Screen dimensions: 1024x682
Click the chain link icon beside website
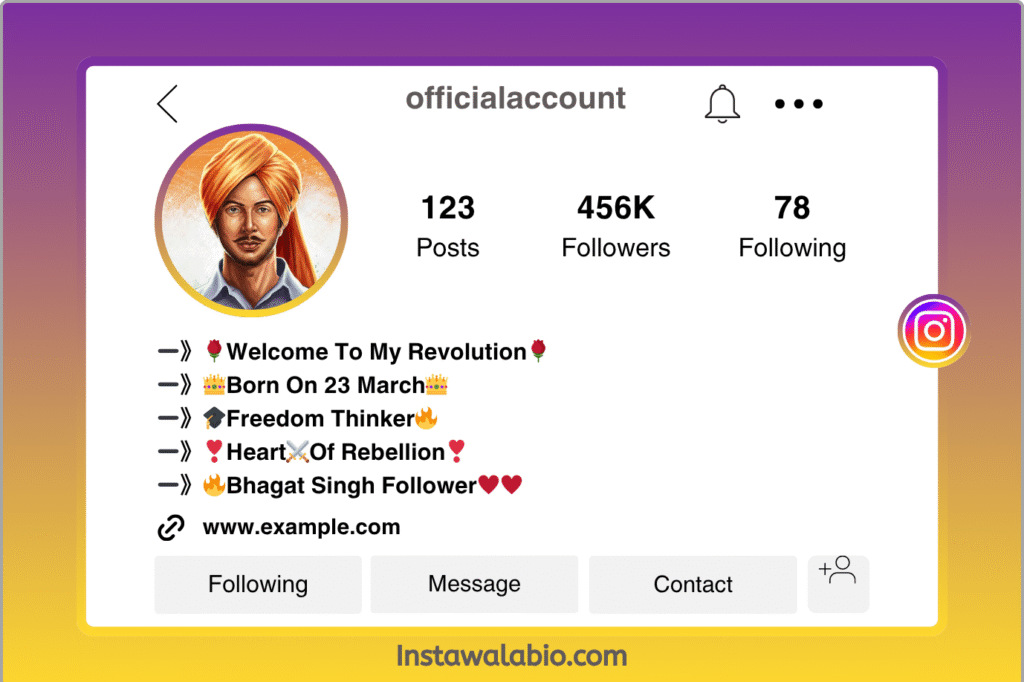pos(171,527)
